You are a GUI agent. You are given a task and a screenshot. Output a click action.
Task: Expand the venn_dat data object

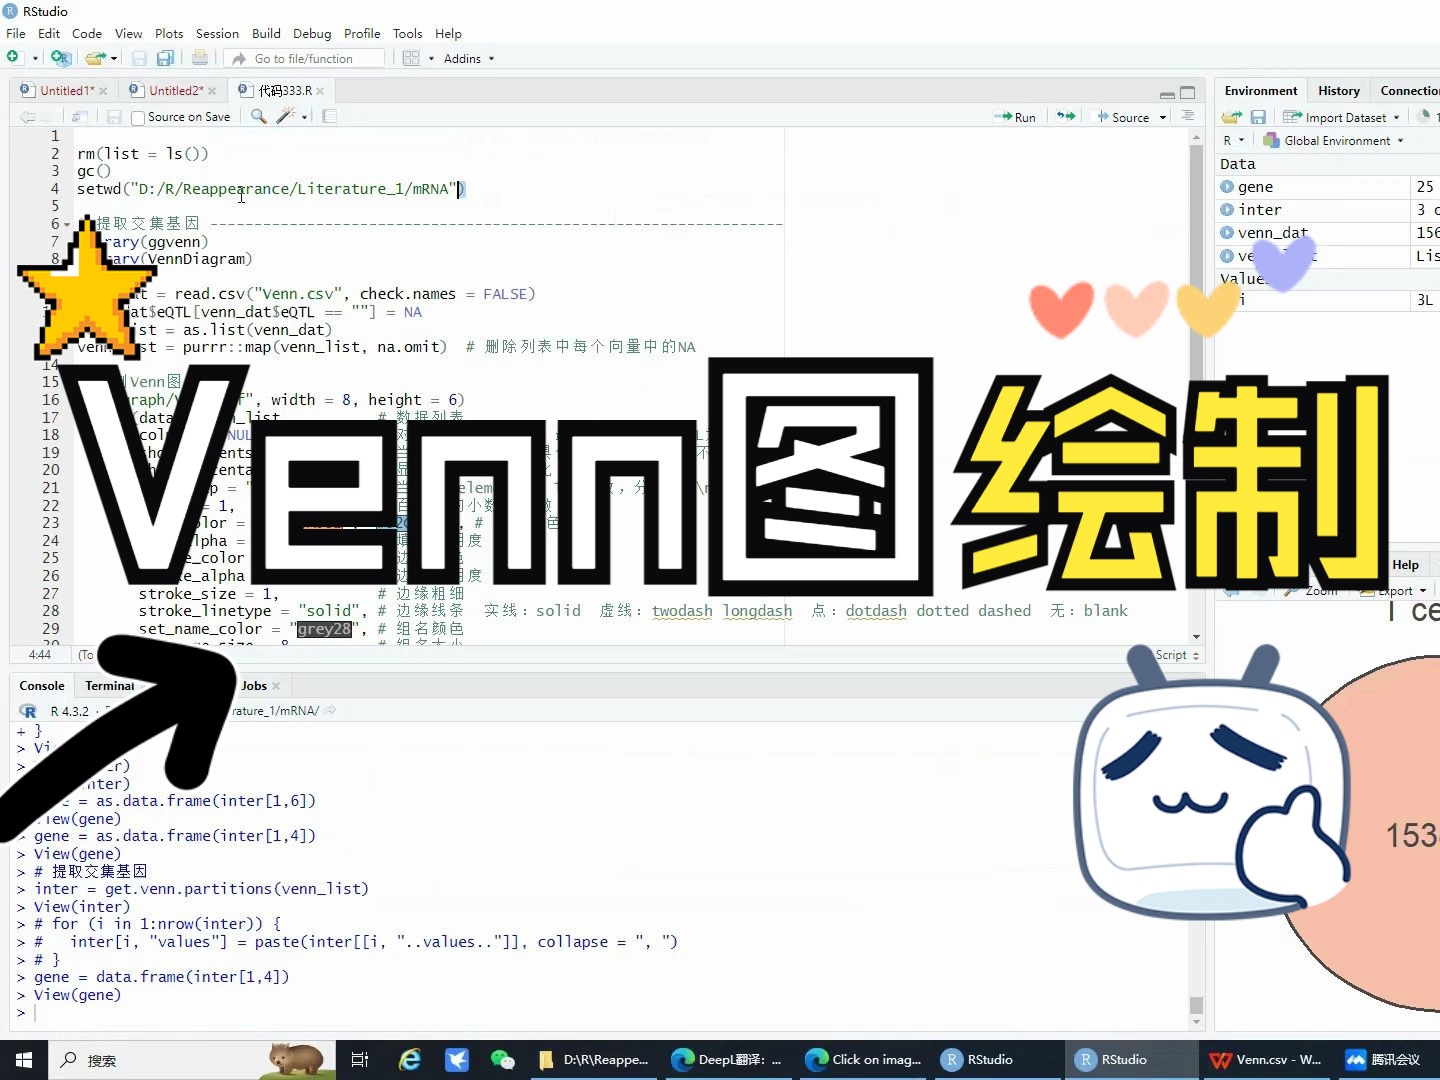coord(1227,233)
